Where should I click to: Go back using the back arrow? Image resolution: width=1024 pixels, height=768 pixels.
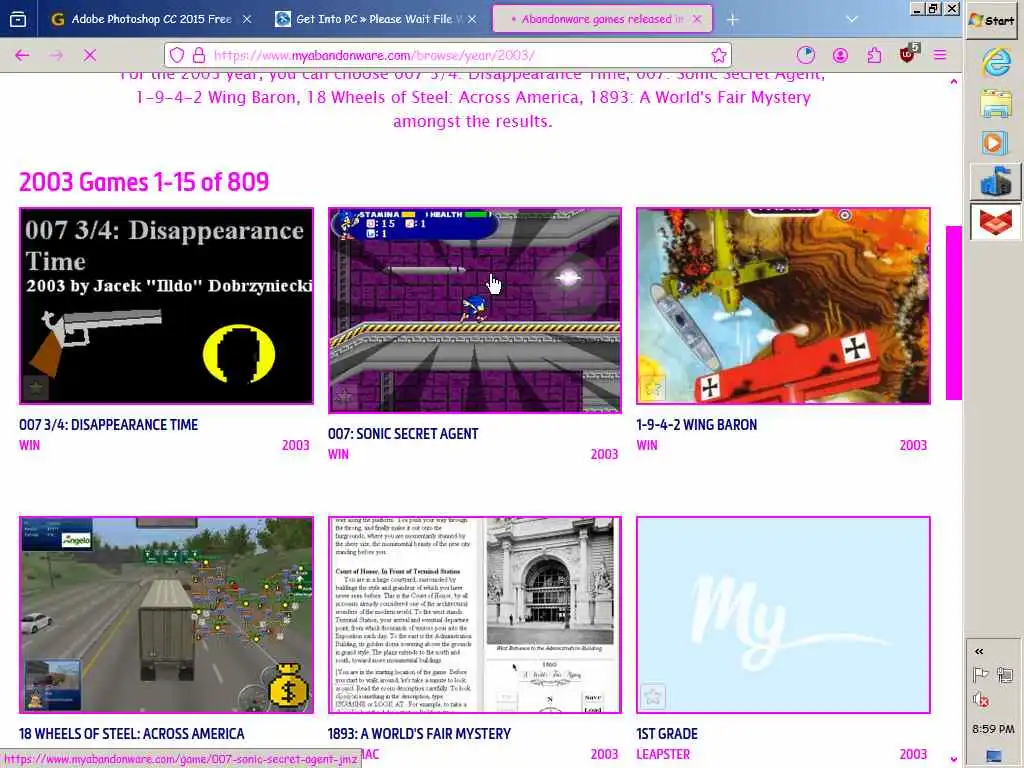point(22,56)
